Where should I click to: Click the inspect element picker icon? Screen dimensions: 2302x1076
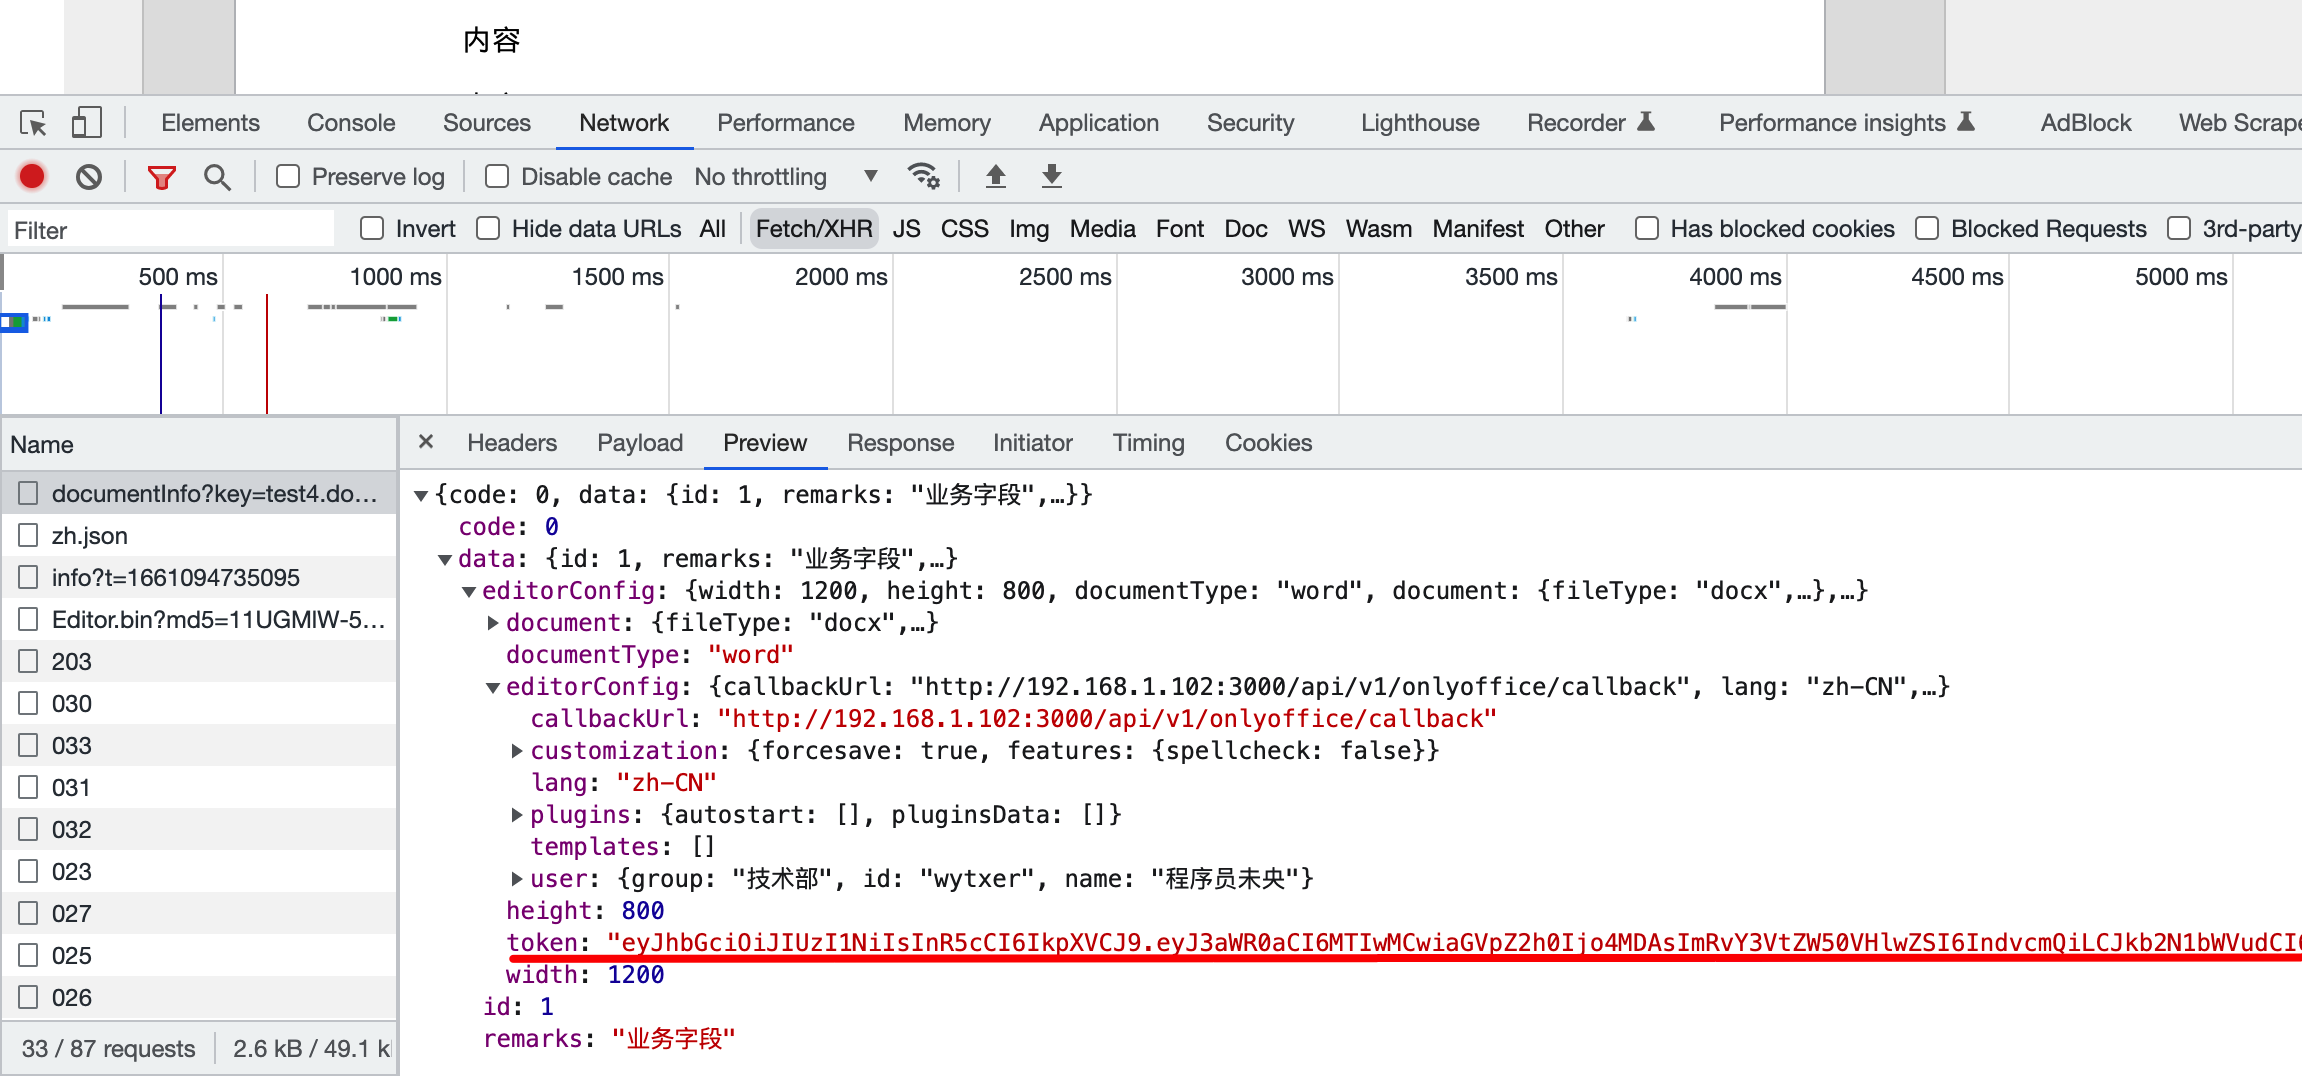33,123
